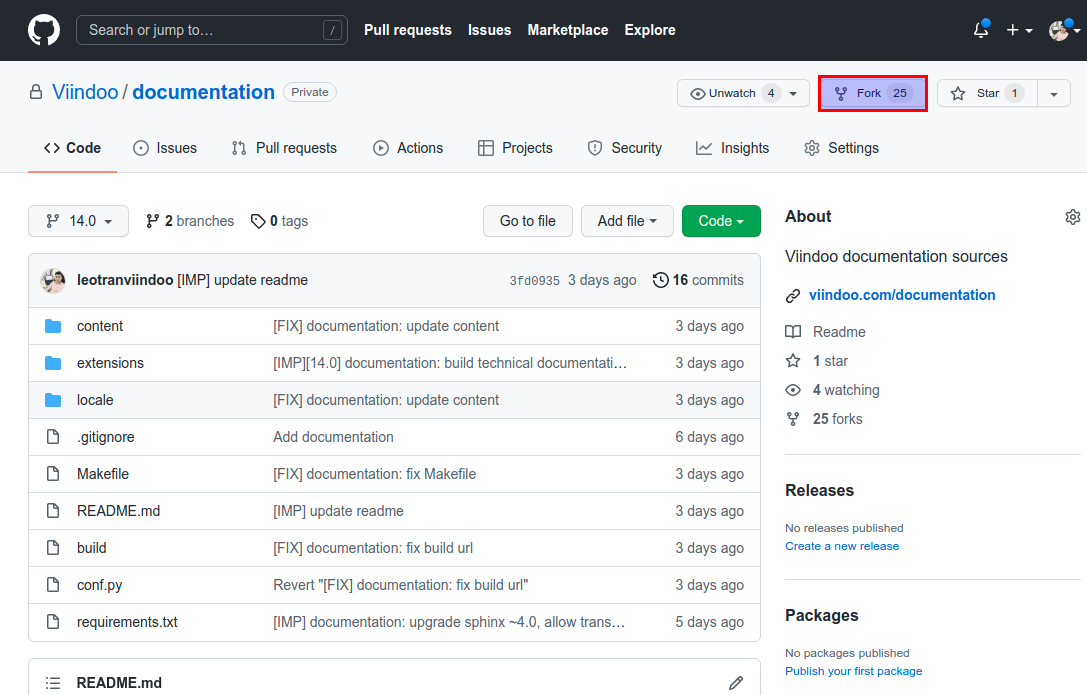Open the Add file dropdown
This screenshot has width=1087, height=695.
[627, 221]
